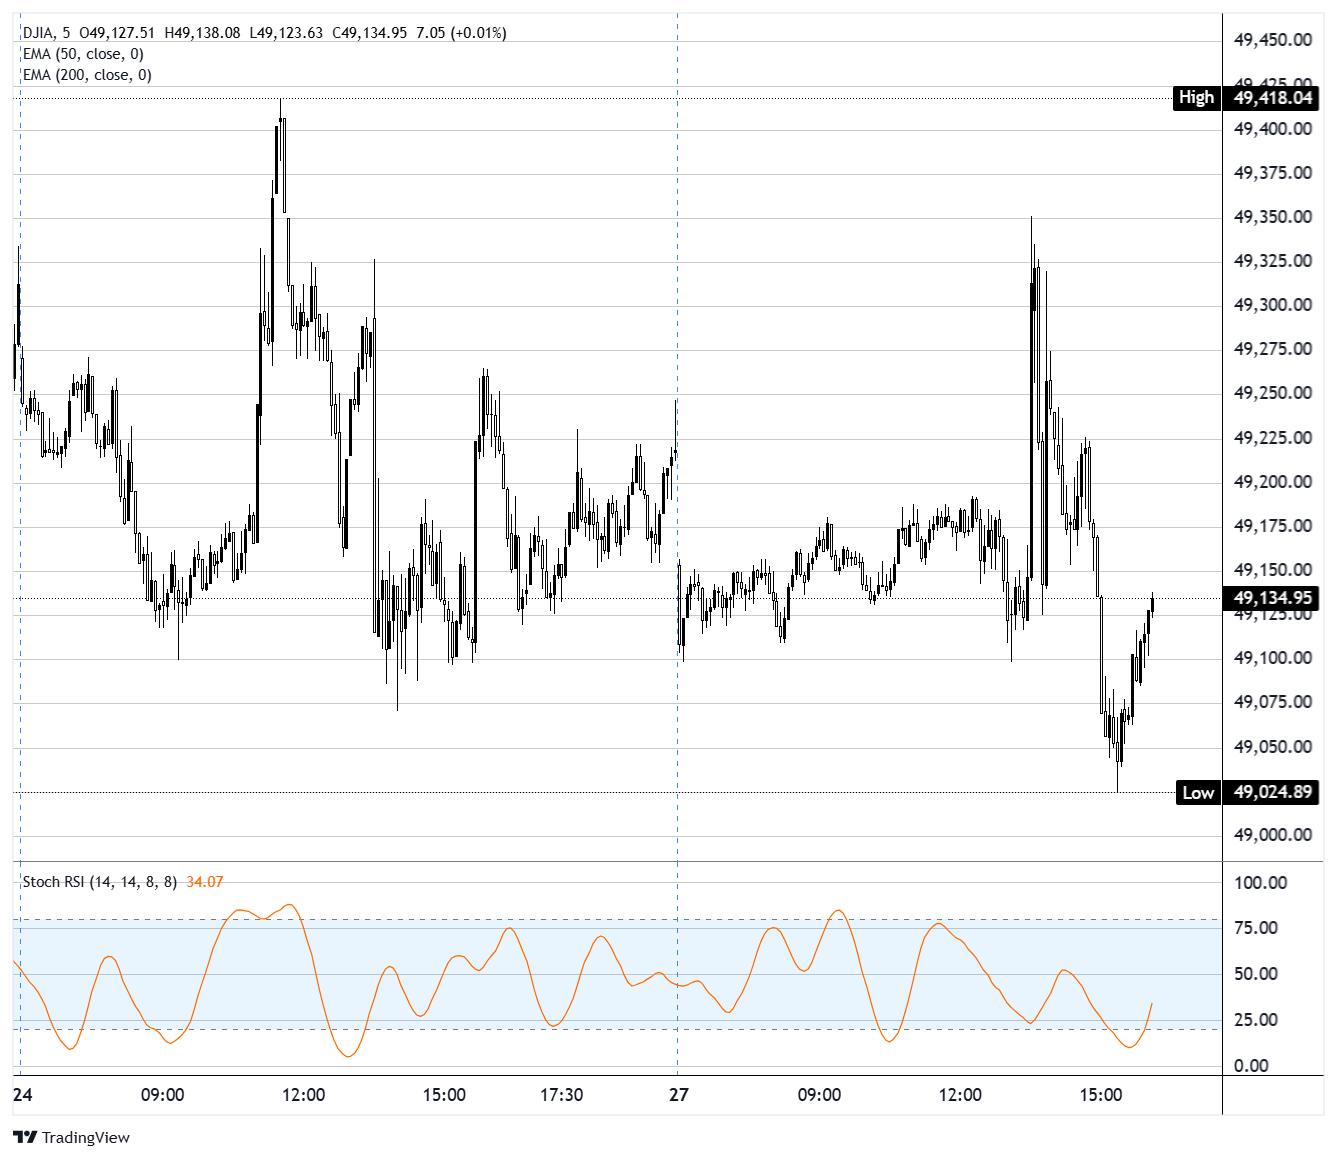This screenshot has width=1337, height=1159.
Task: Click the Low price tag 49,024.89
Action: pos(1273,793)
